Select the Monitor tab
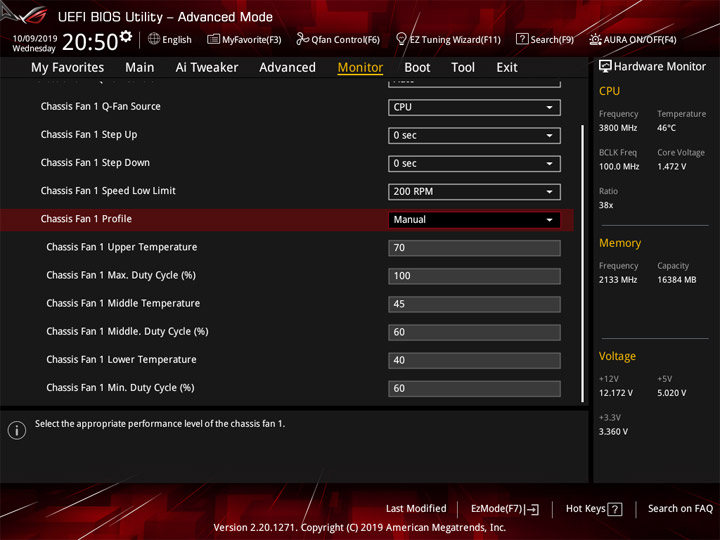Image resolution: width=720 pixels, height=540 pixels. tap(360, 68)
